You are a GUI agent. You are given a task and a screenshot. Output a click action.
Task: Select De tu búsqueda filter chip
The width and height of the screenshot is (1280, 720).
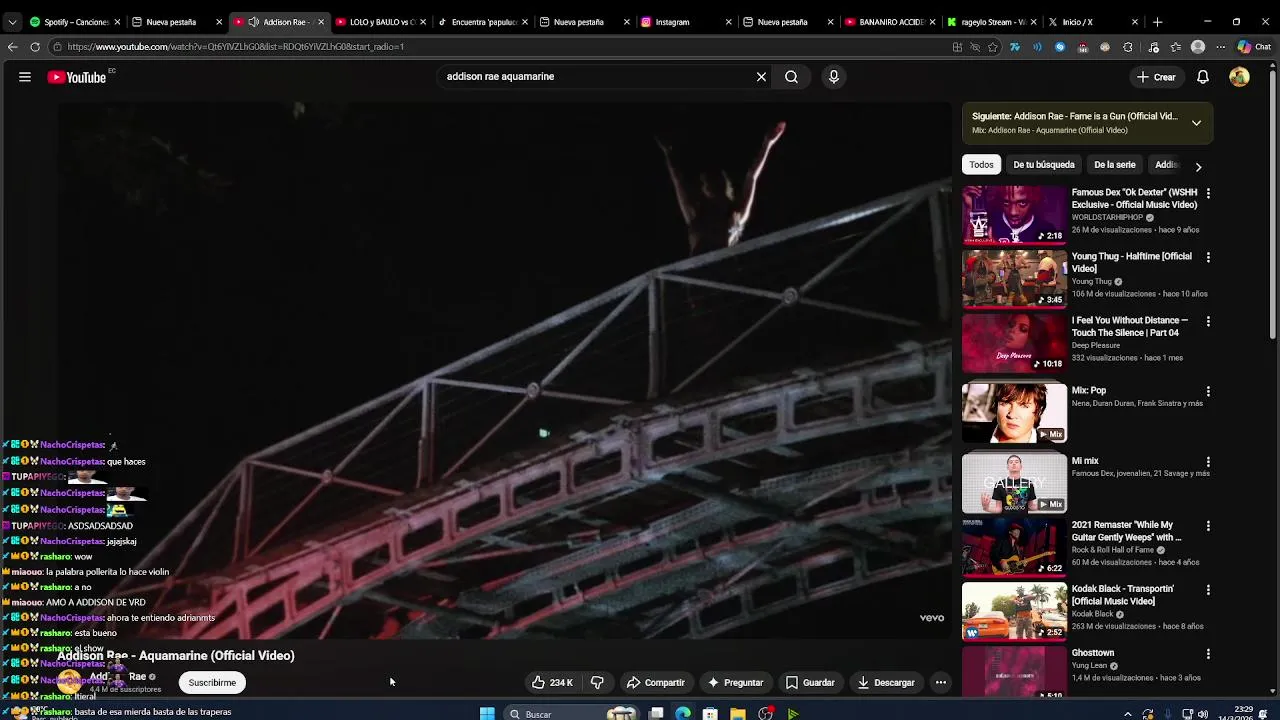click(1044, 165)
